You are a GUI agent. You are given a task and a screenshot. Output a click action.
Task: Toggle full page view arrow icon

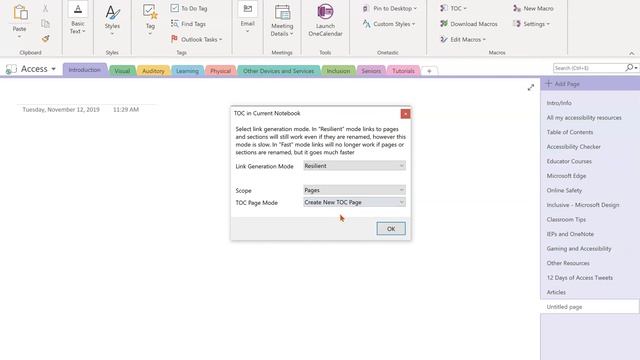tap(531, 87)
